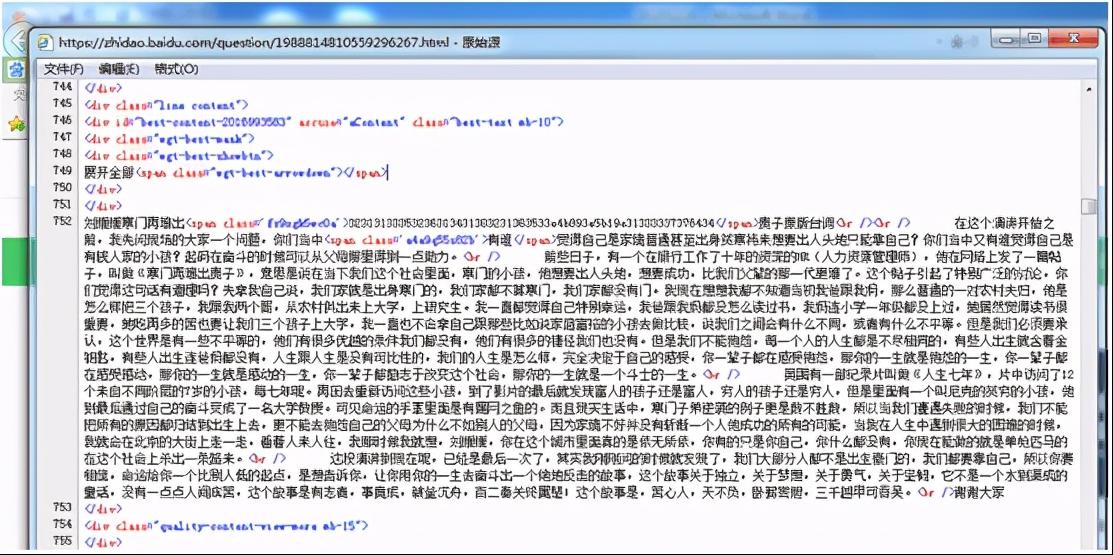This screenshot has height=555, width=1113.
Task: Click the scrollbar up arrow in the source view
Action: coord(1088,89)
